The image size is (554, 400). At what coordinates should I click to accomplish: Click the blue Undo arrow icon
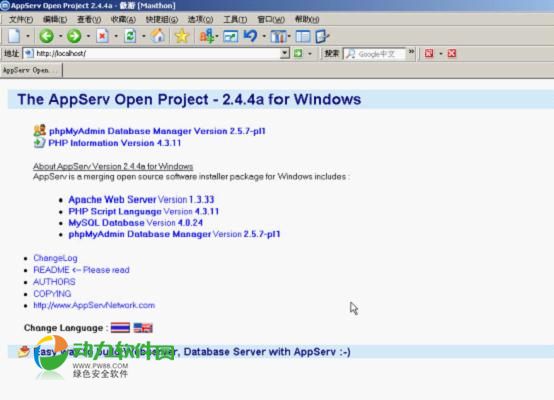click(251, 36)
